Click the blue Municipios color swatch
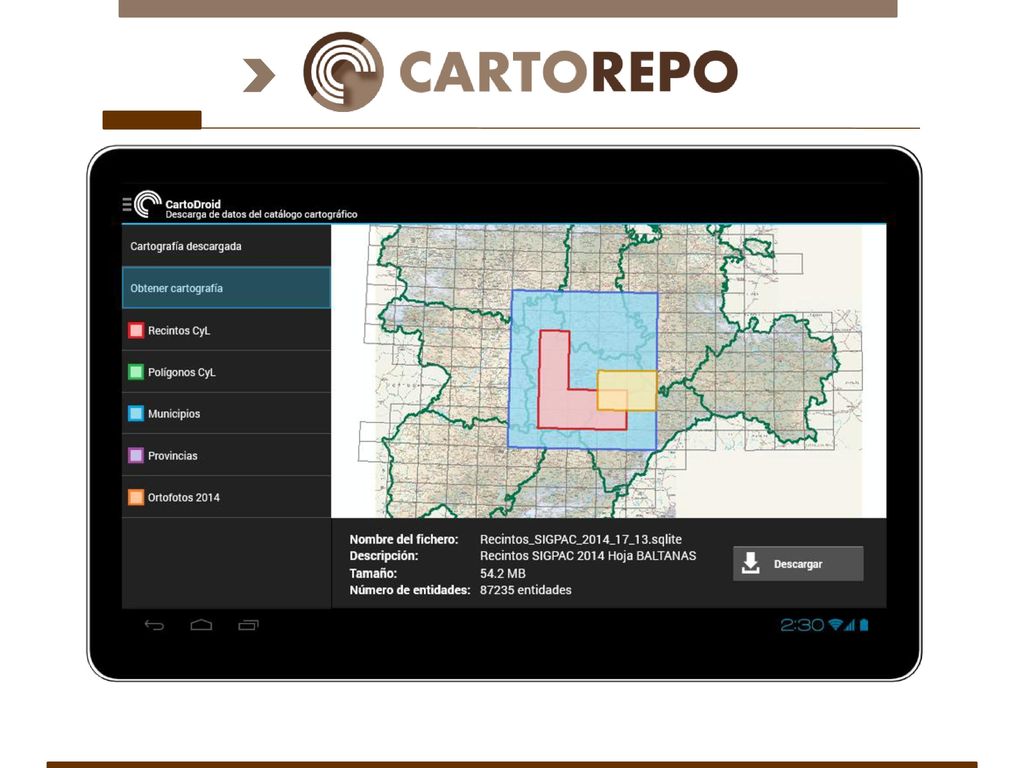Screen dimensions: 1024x768 coord(136,413)
